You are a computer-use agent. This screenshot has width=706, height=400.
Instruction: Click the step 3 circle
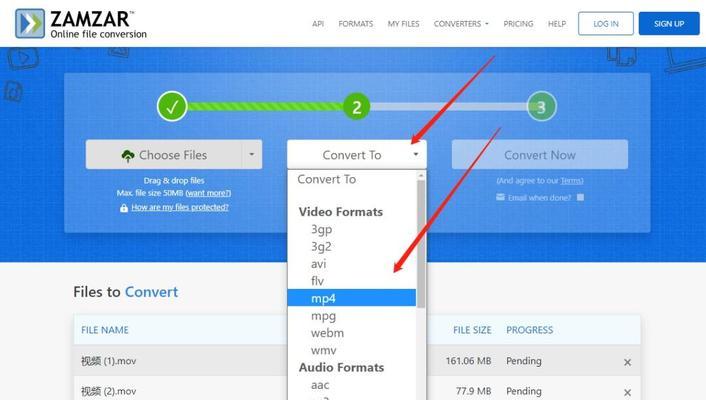click(542, 107)
